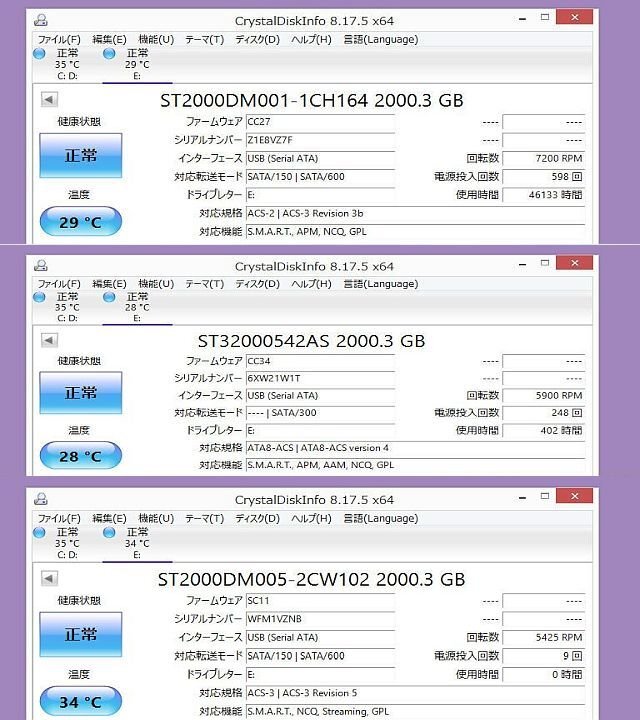This screenshot has width=640, height=720.
Task: Open 機能(U) menu in the ST32000542AS window
Action: [x=156, y=284]
